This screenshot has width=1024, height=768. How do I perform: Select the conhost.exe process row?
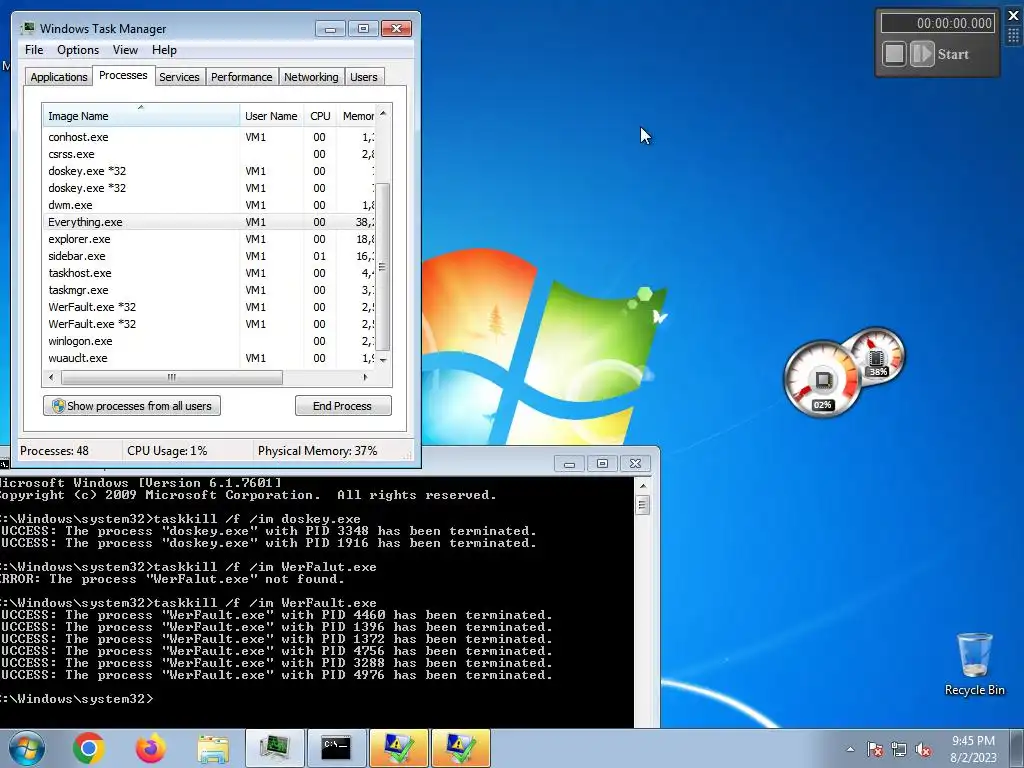pos(209,137)
